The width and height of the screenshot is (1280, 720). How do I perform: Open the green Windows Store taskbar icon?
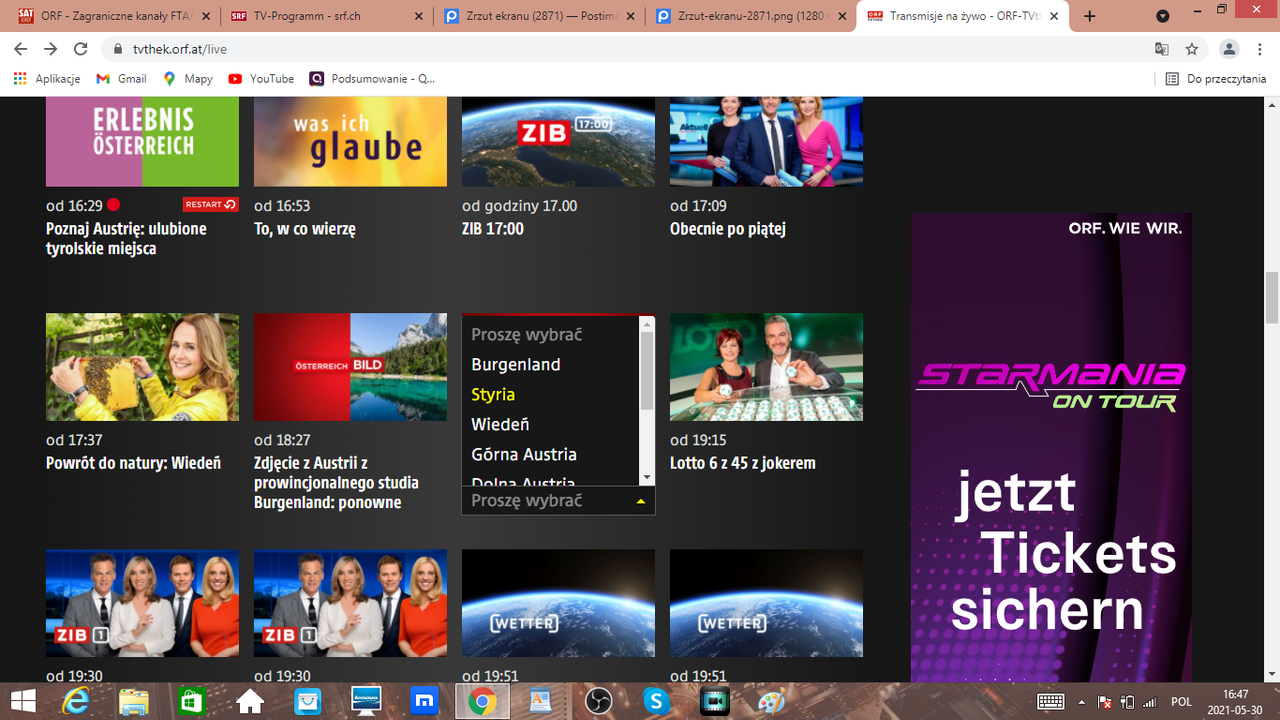[191, 701]
